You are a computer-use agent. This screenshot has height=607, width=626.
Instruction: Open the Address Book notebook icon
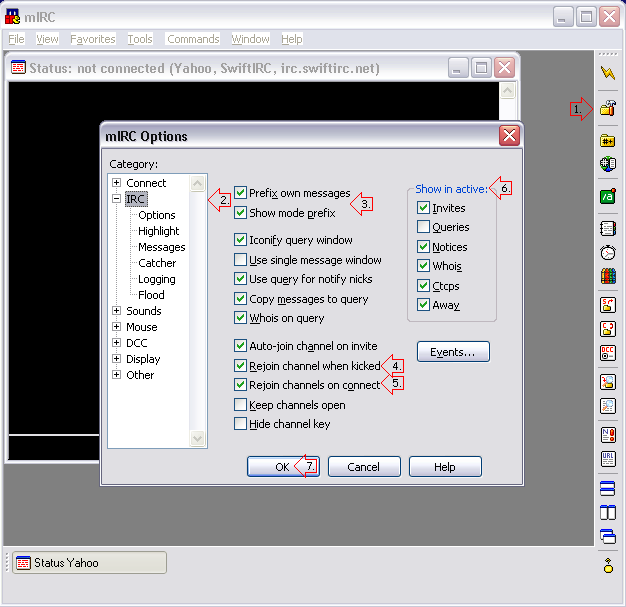[x=608, y=229]
